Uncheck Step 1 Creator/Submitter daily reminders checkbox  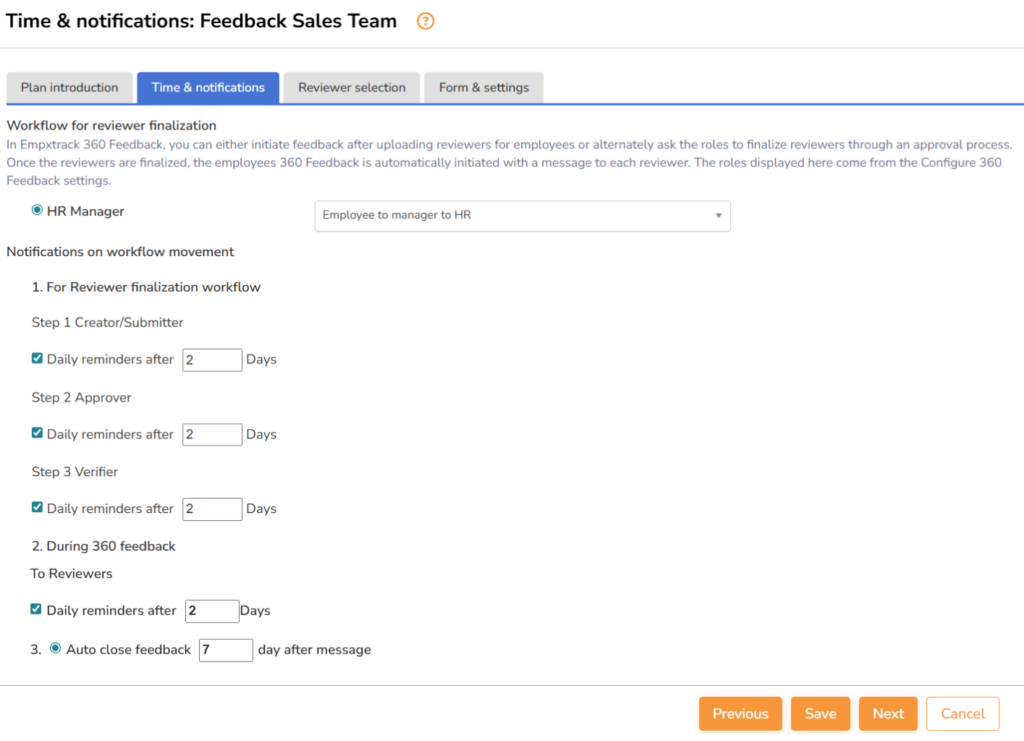point(37,358)
